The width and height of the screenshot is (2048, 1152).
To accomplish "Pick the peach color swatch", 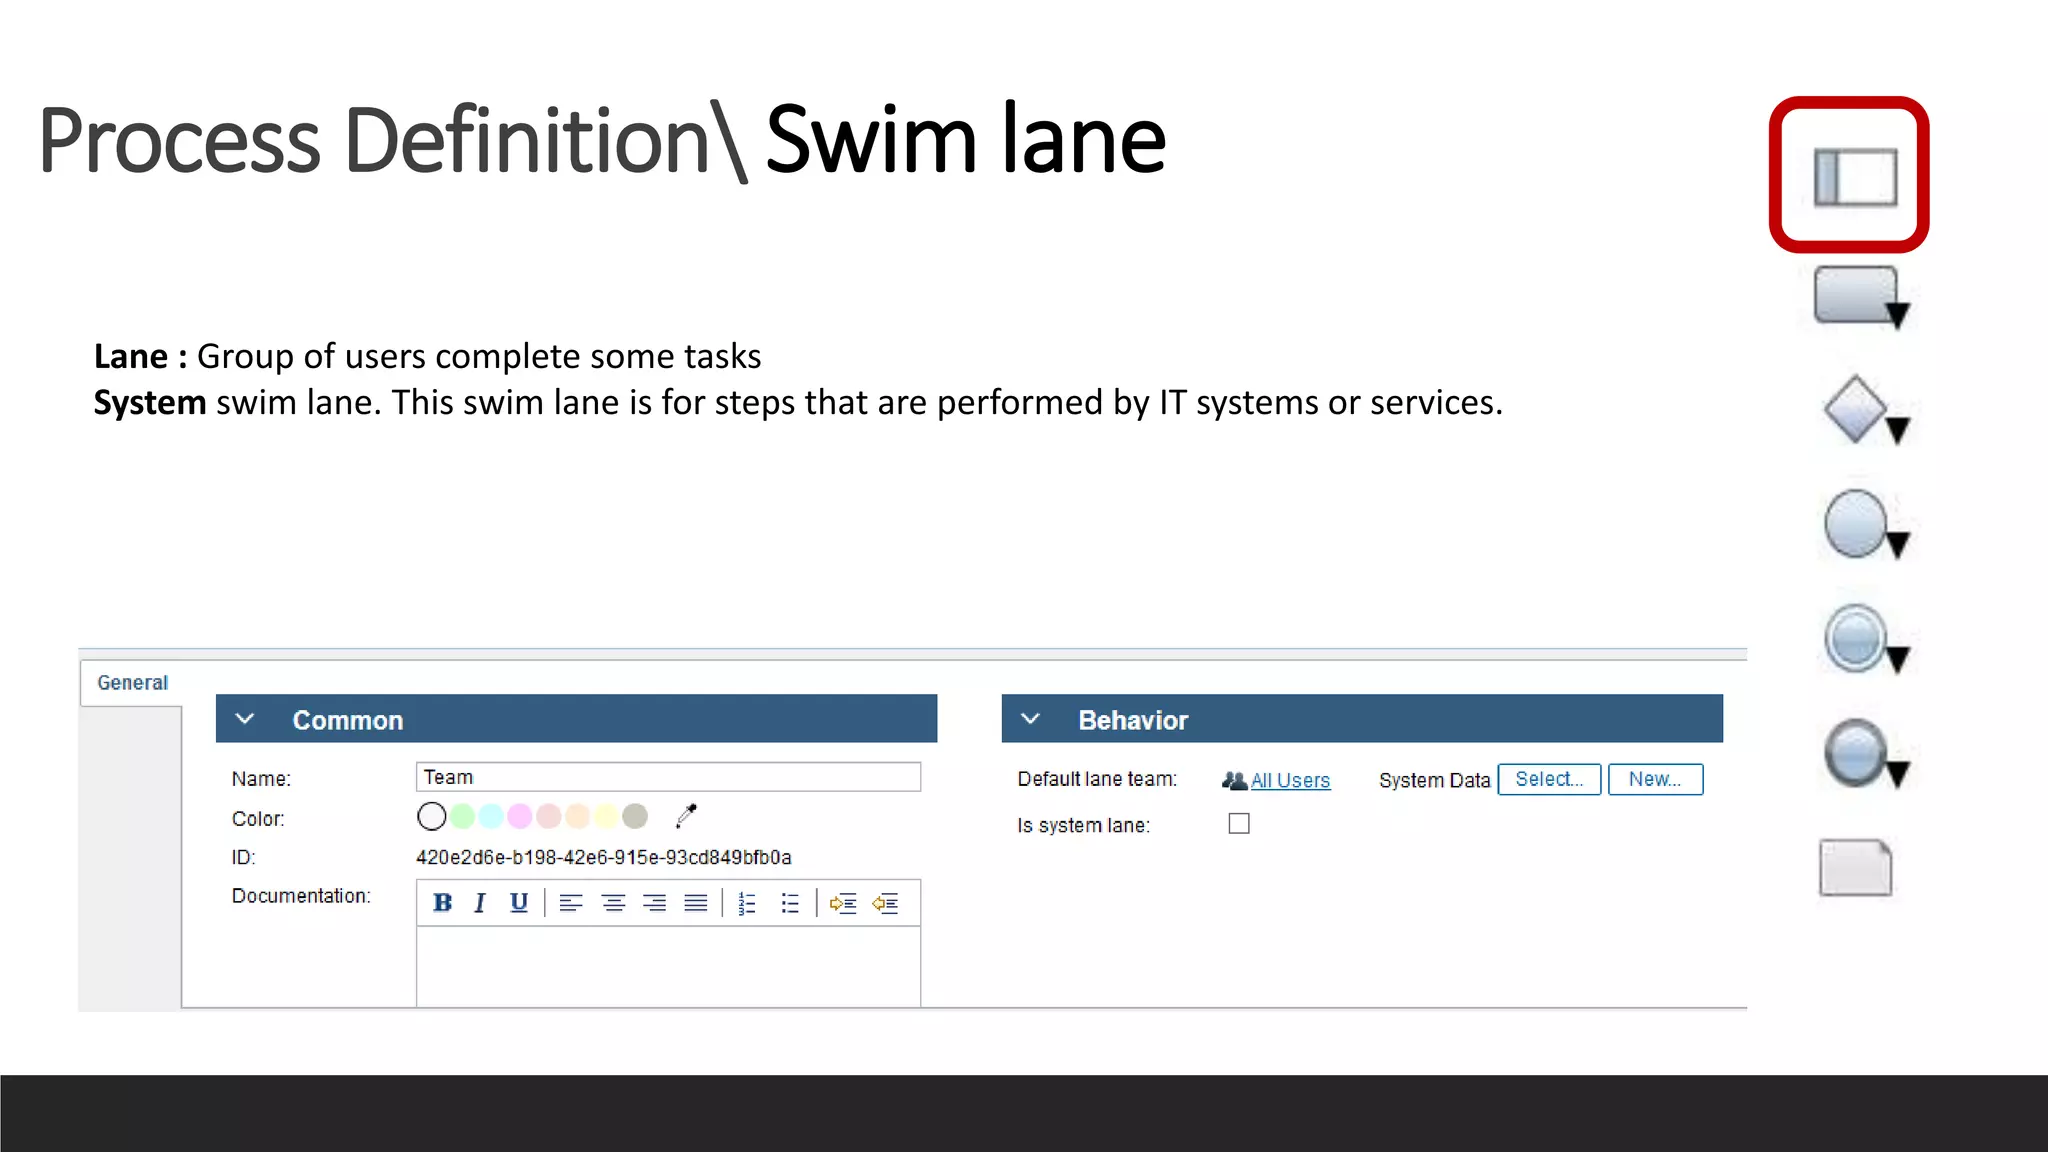I will pos(578,817).
